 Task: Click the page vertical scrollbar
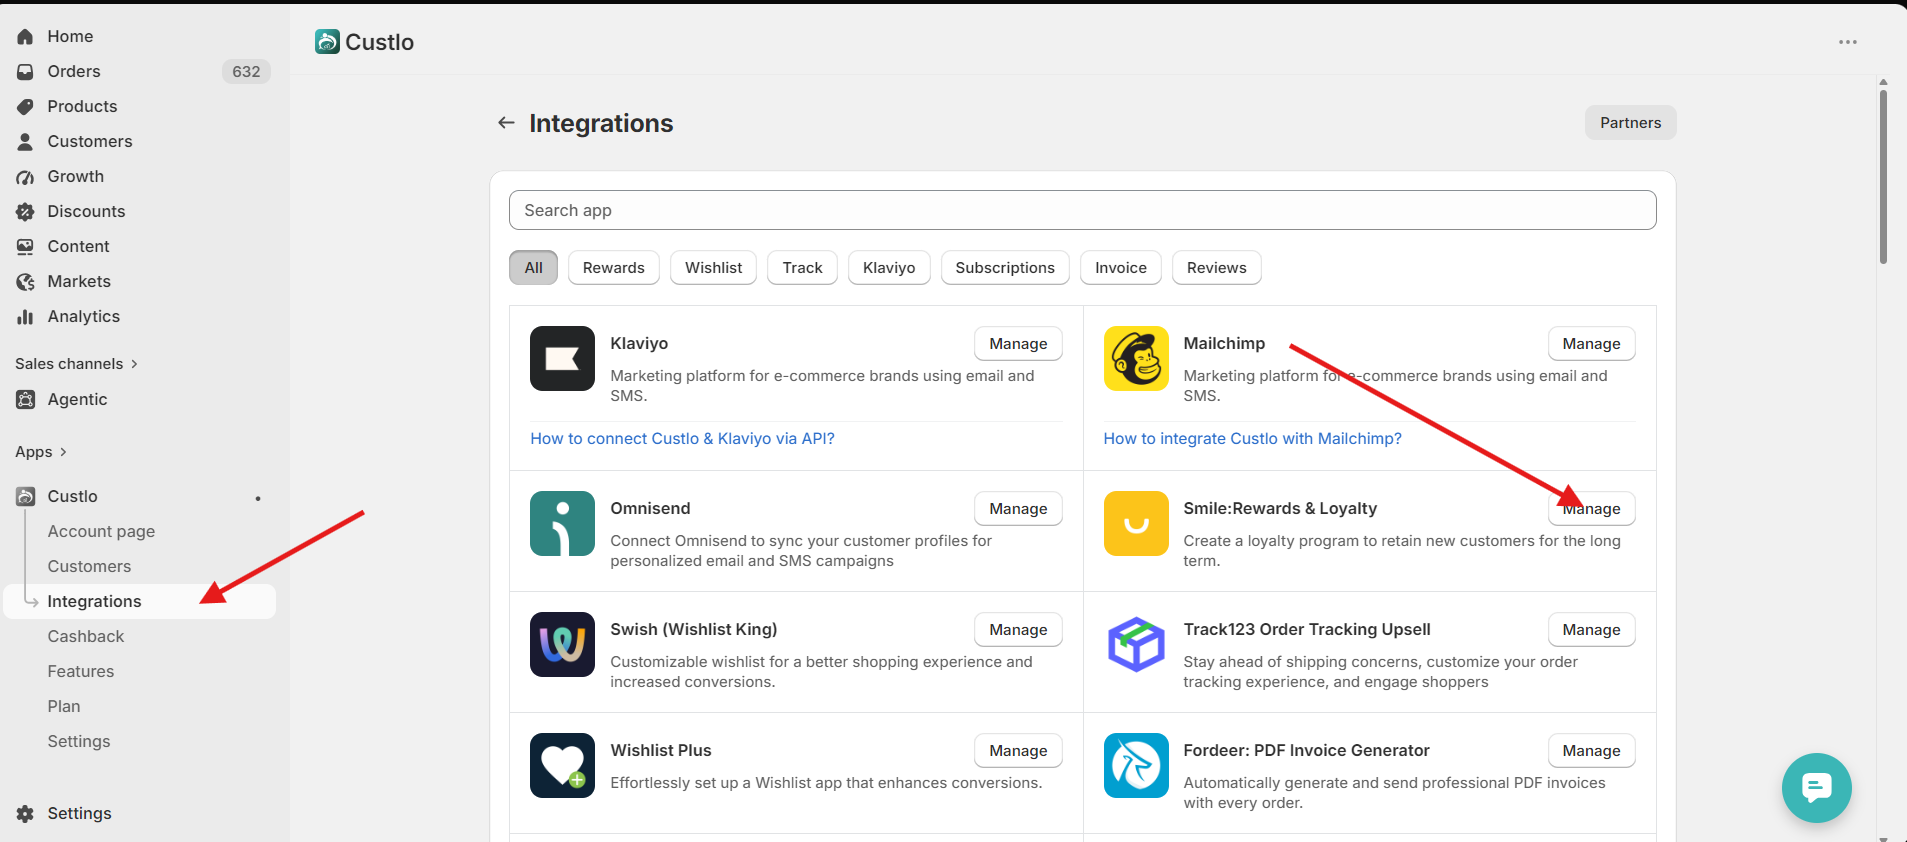pos(1883,177)
